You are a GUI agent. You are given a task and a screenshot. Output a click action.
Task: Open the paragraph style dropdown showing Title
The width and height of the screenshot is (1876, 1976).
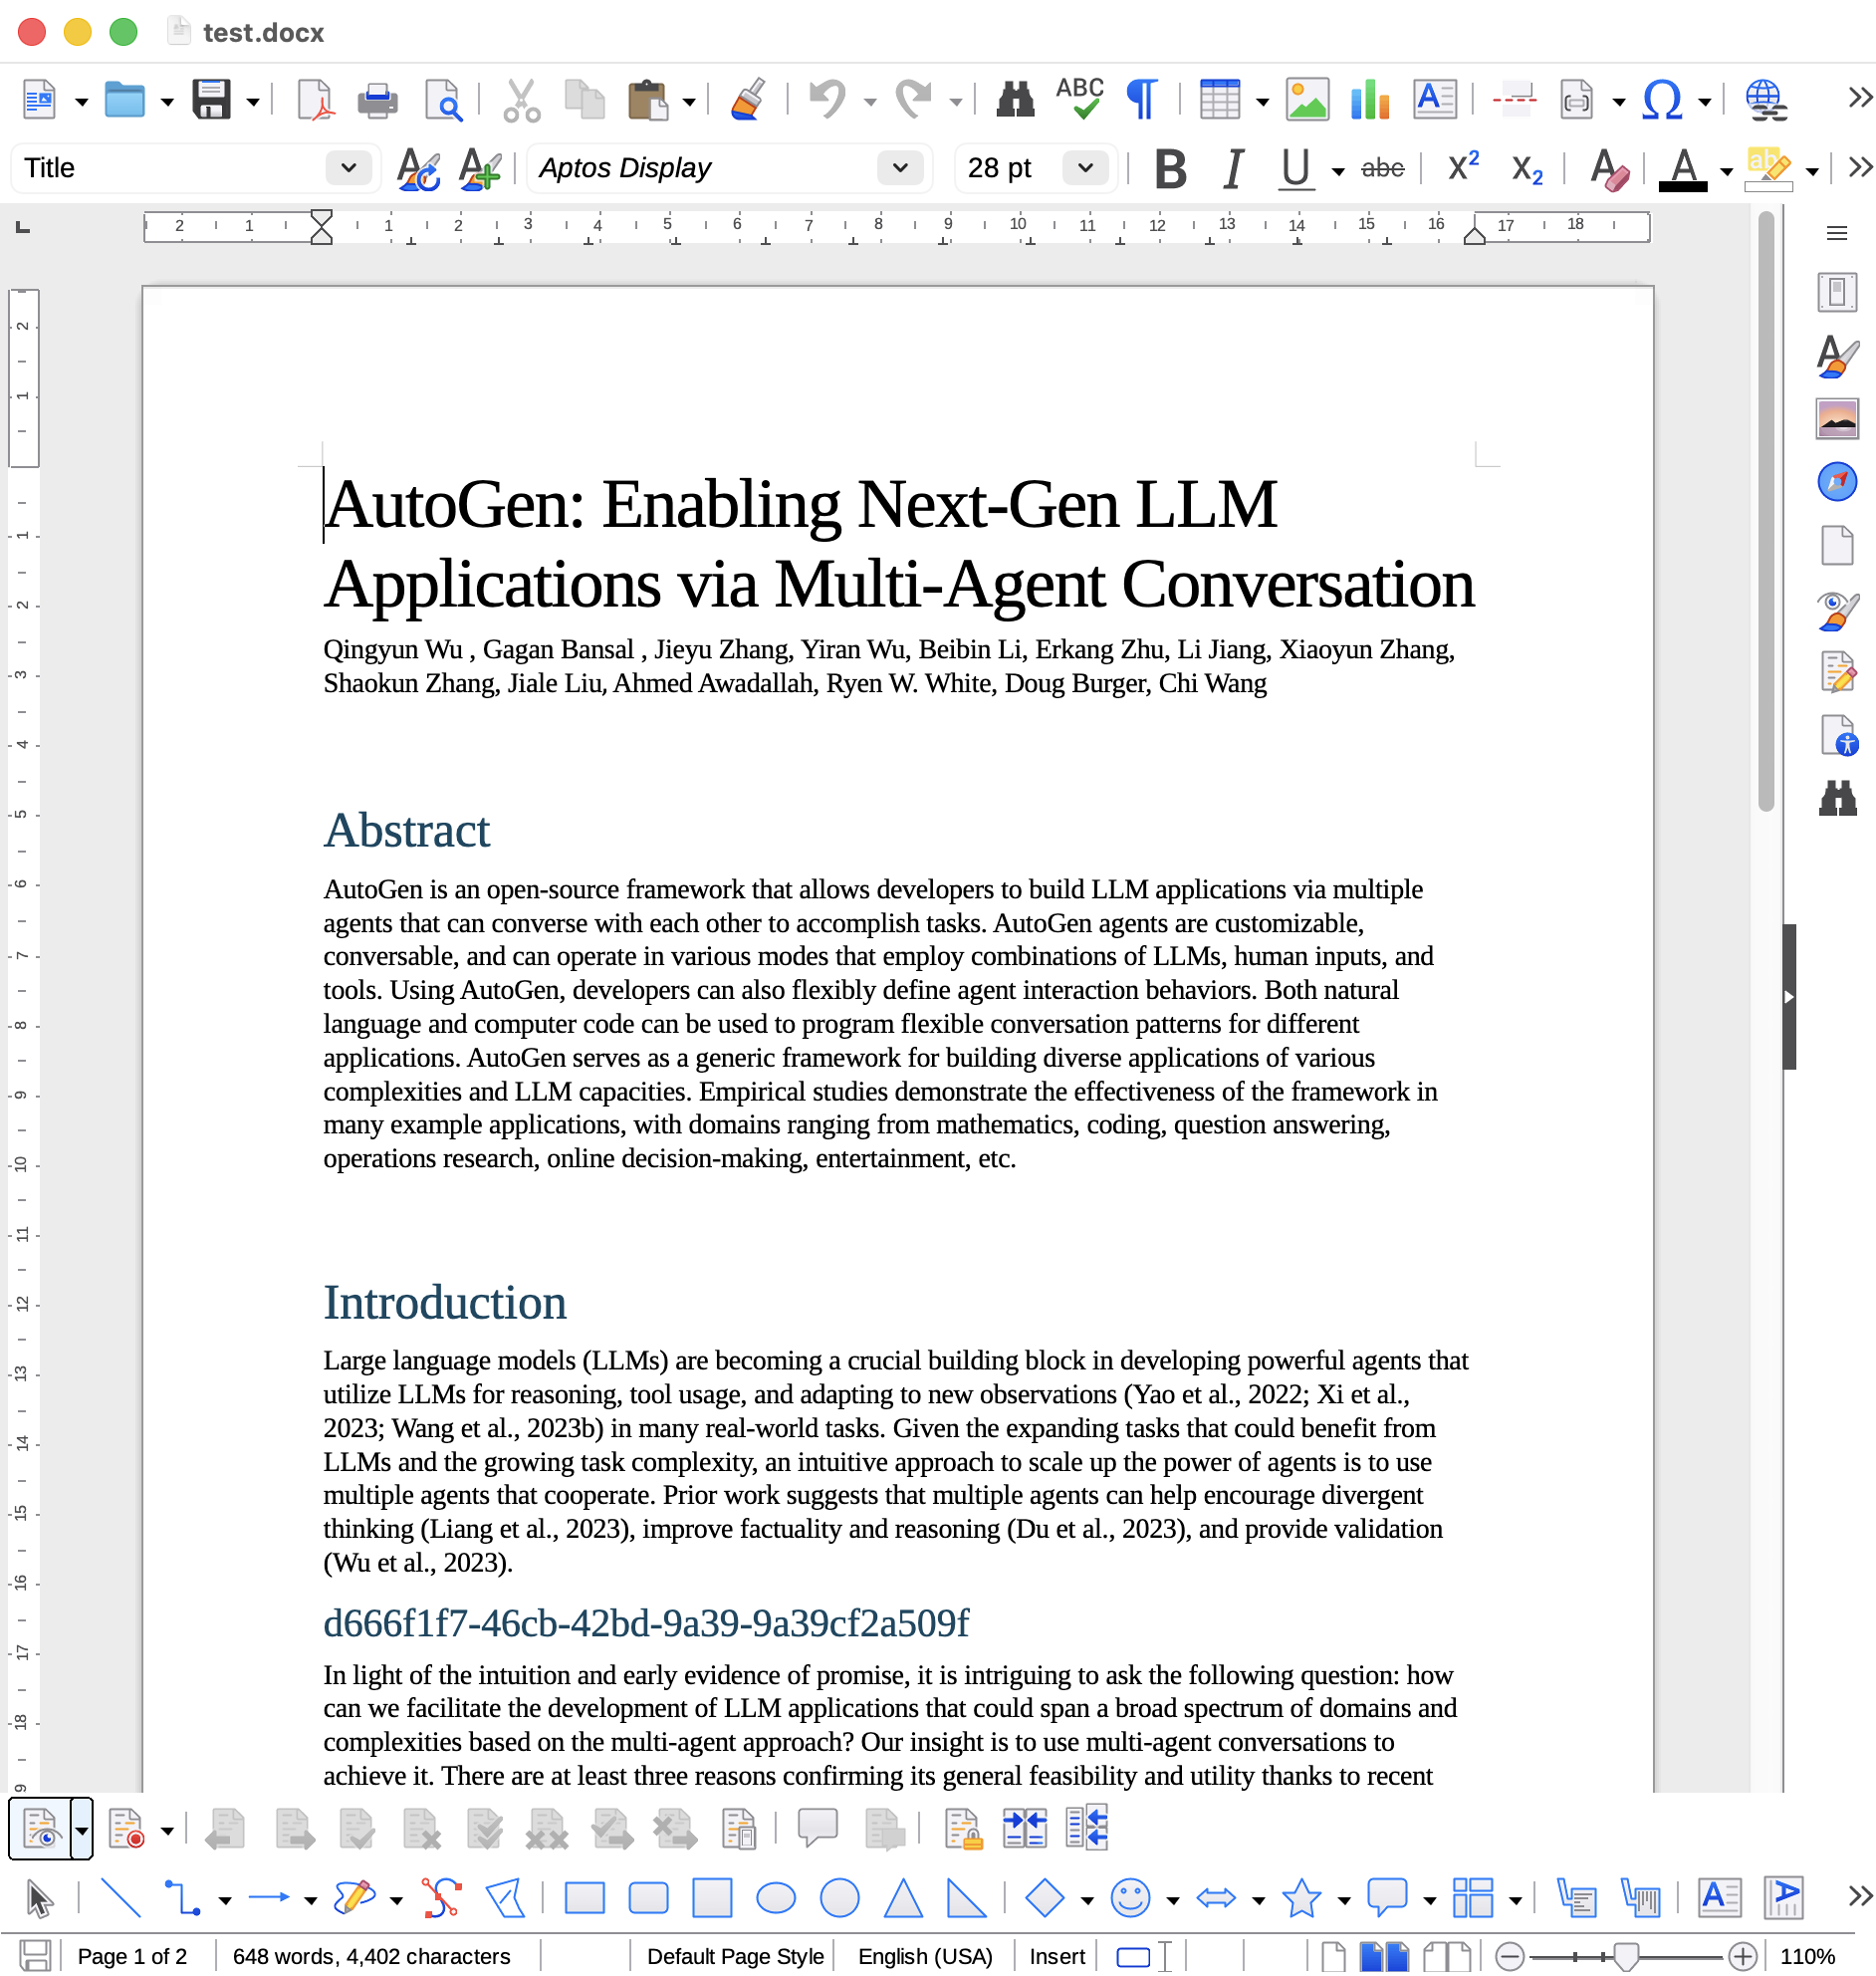[x=348, y=168]
